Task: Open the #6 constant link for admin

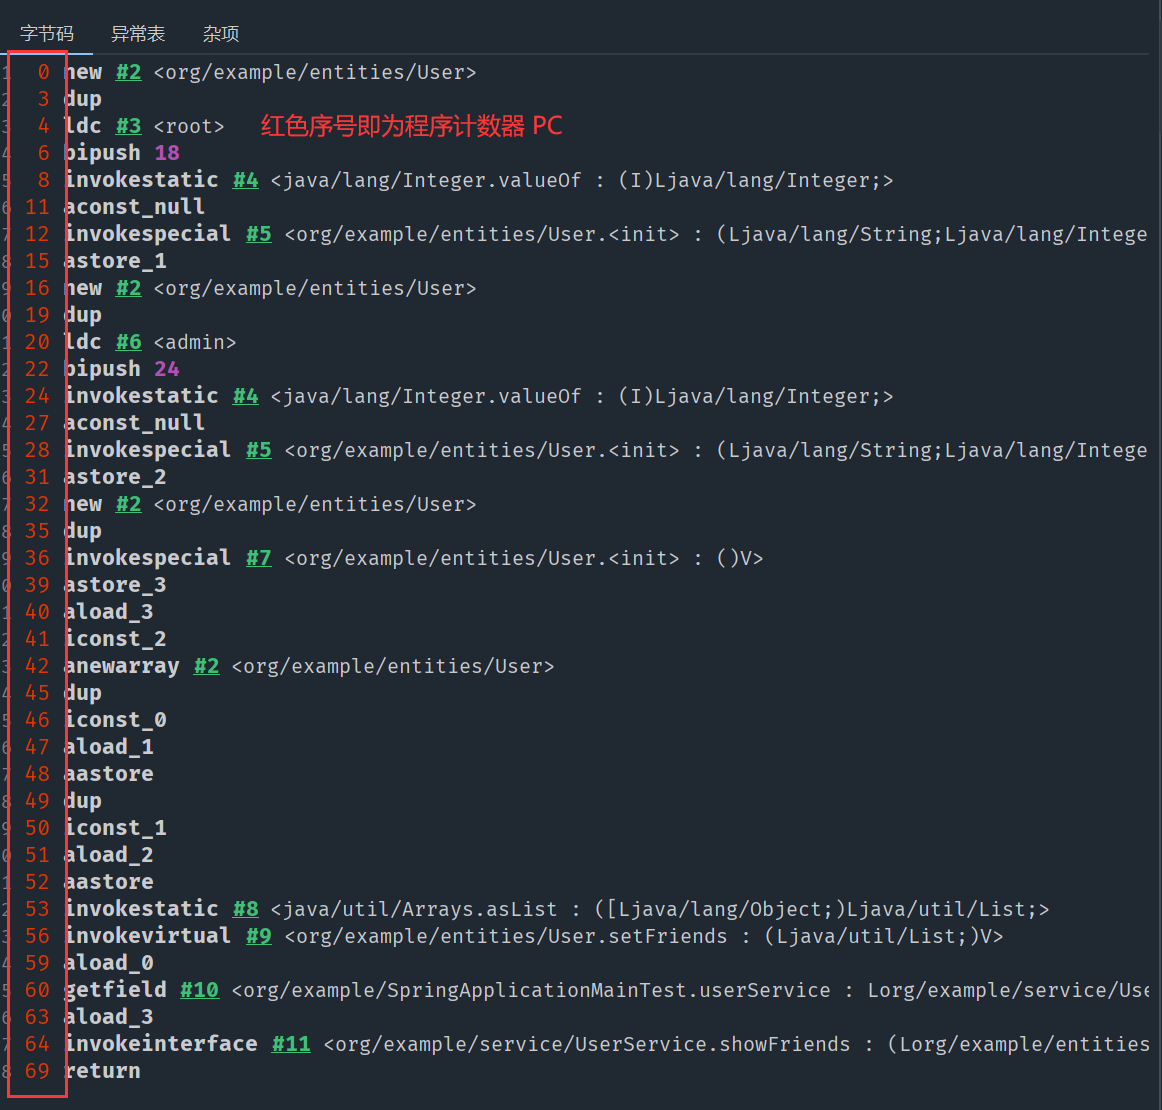Action: click(128, 342)
